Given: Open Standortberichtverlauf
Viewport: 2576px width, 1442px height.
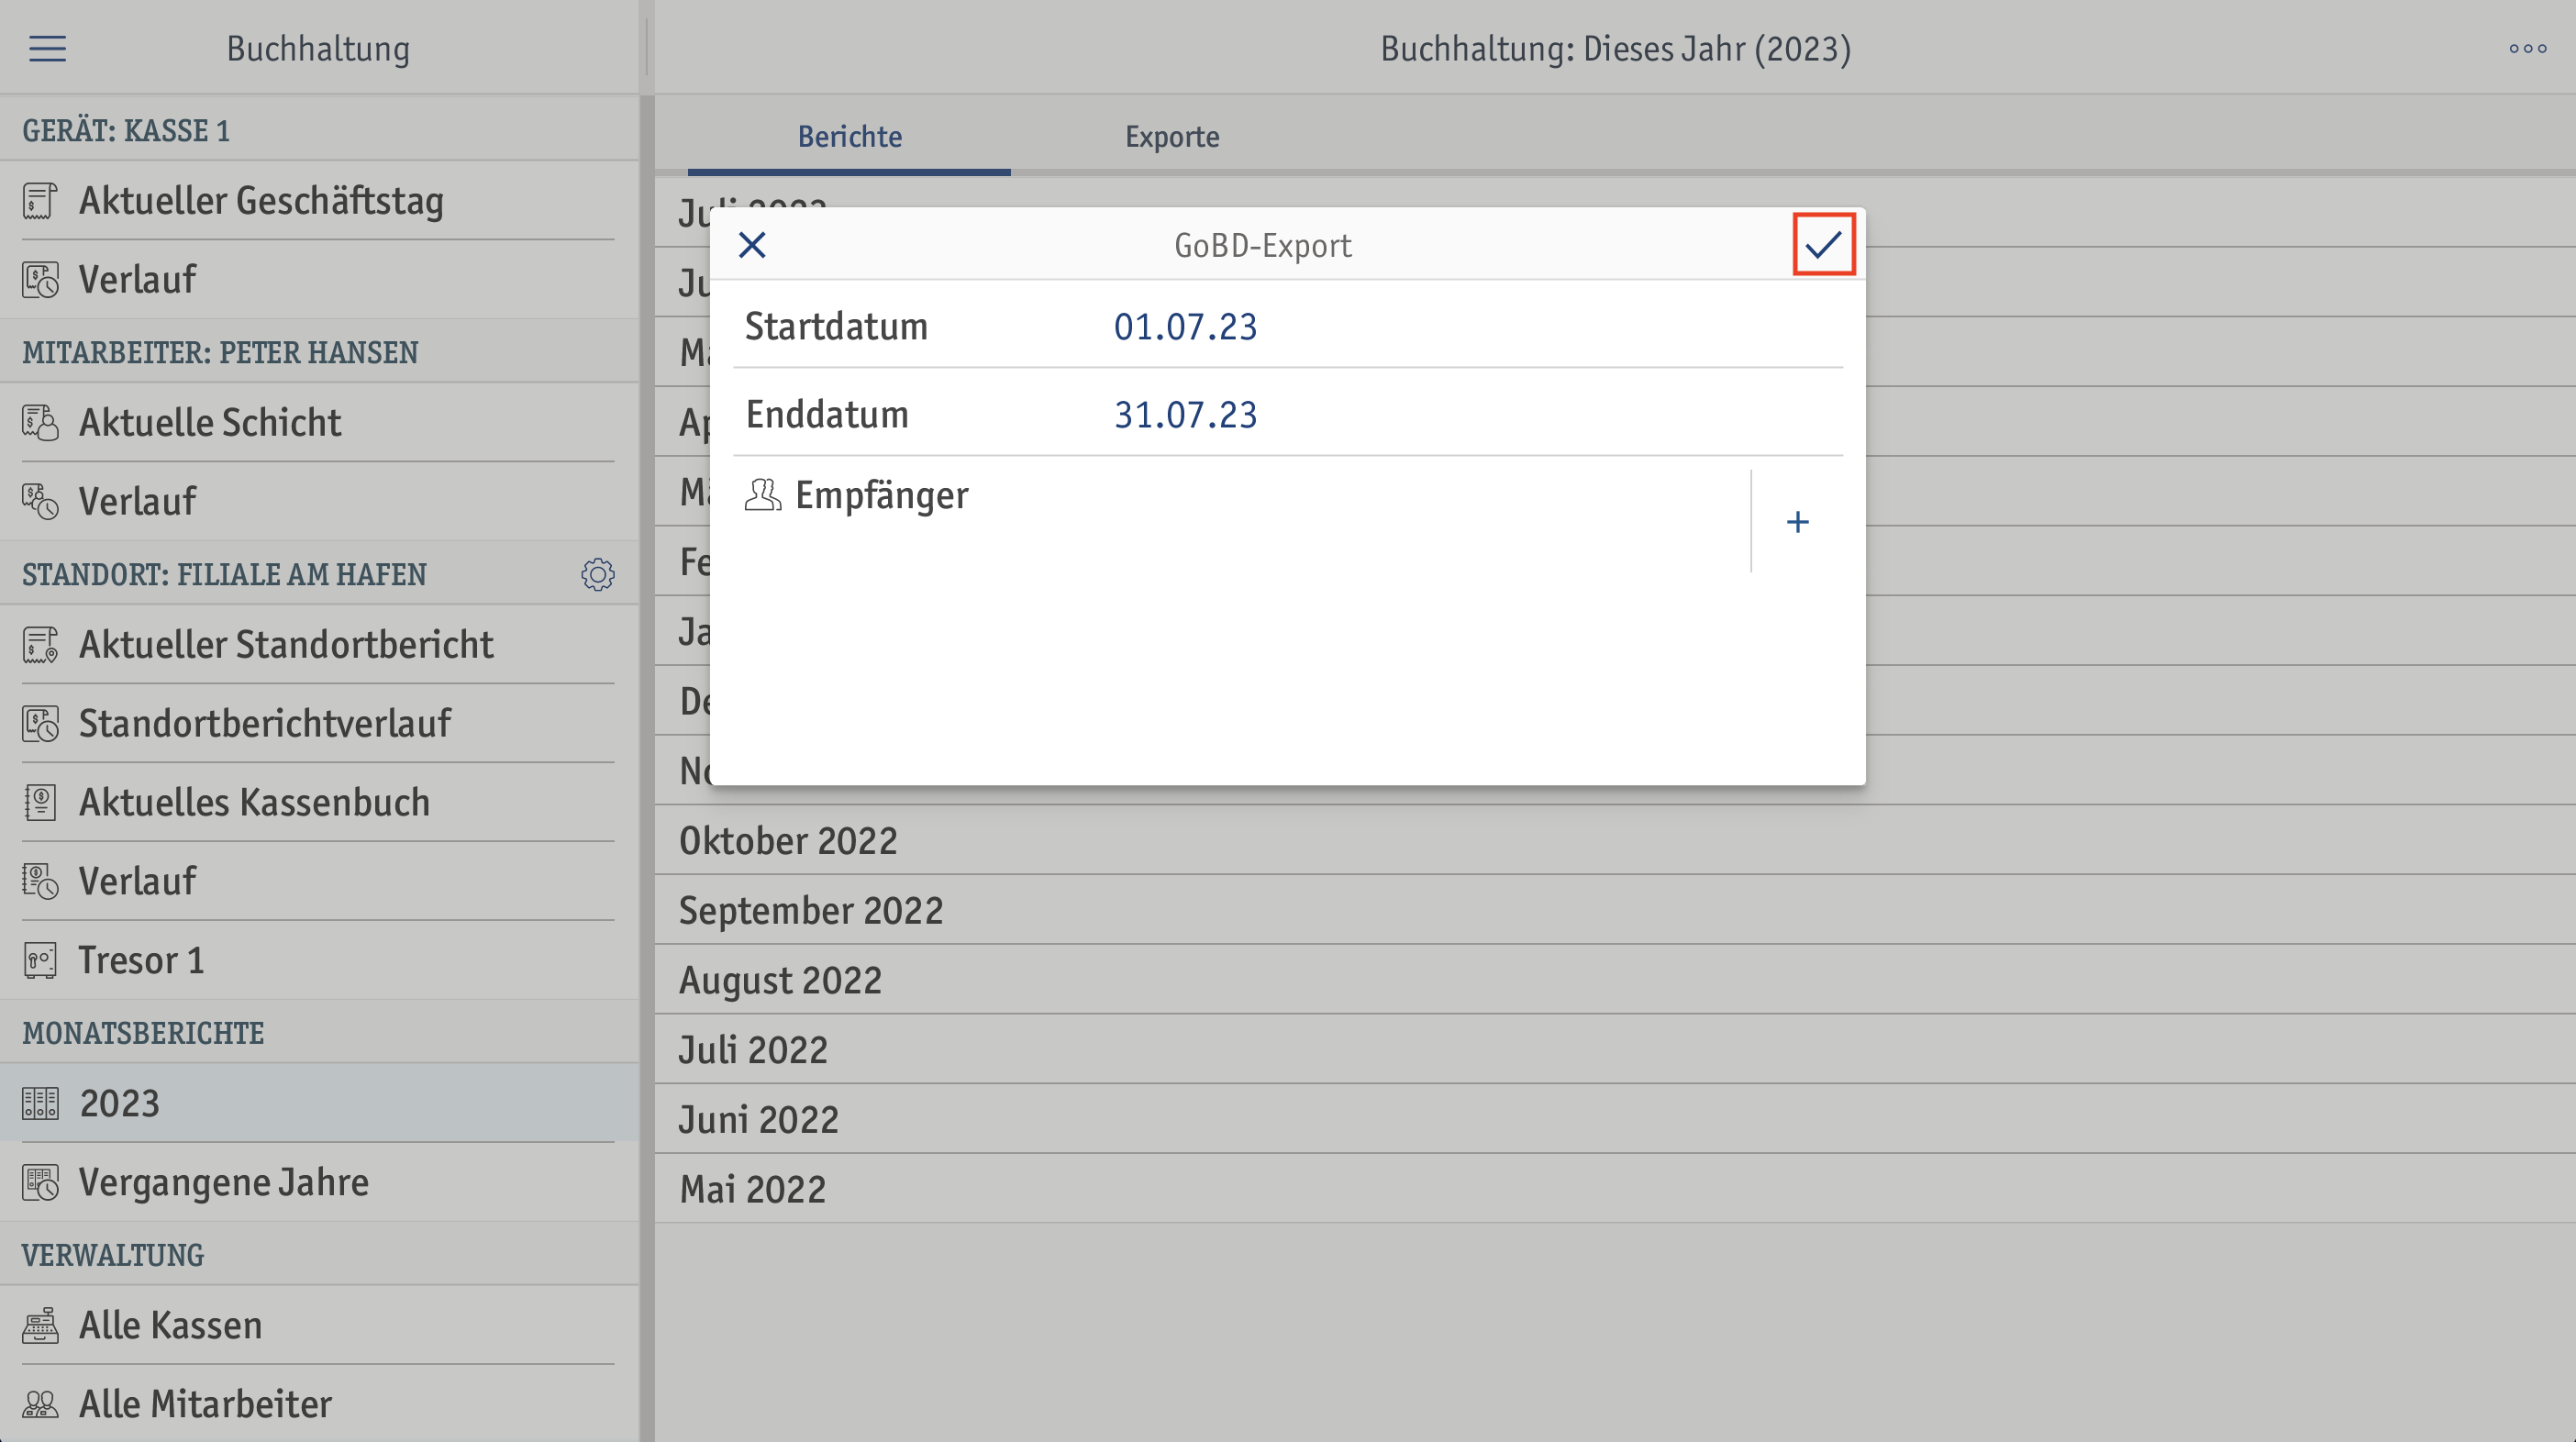Looking at the screenshot, I should [318, 723].
